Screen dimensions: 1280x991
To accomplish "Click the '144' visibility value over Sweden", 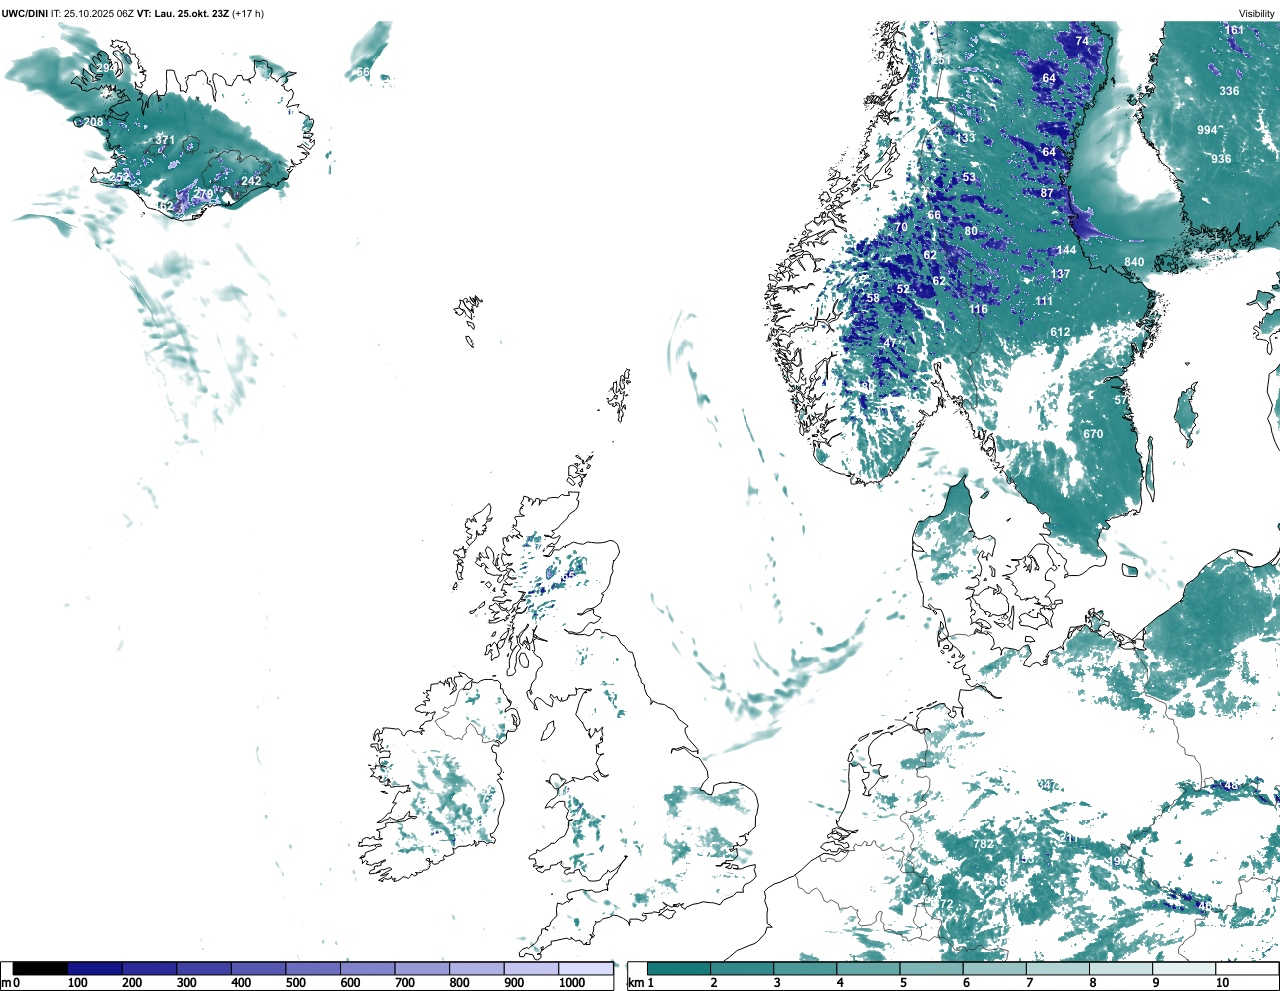I will point(1067,250).
